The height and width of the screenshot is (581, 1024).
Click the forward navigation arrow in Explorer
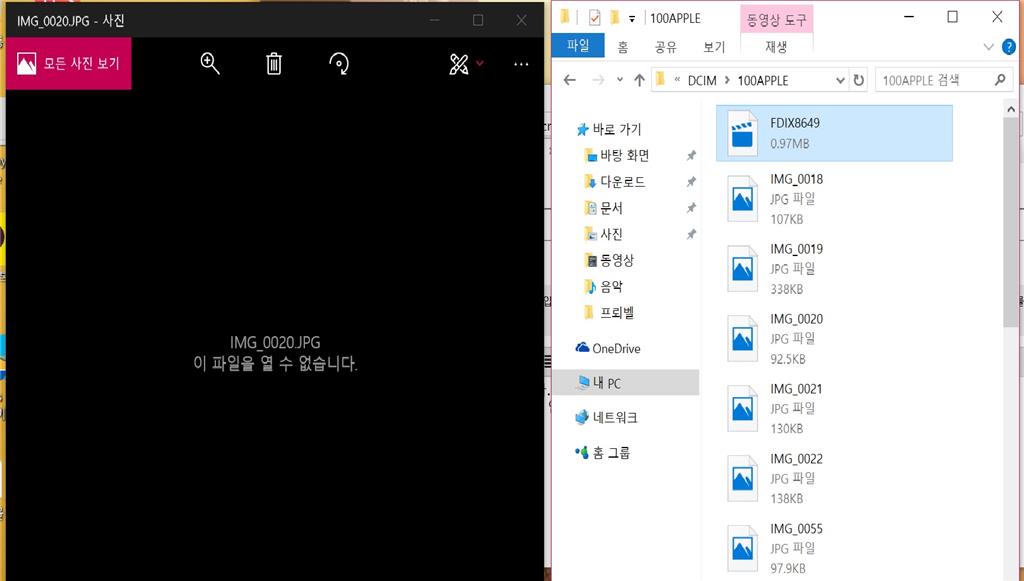[598, 80]
